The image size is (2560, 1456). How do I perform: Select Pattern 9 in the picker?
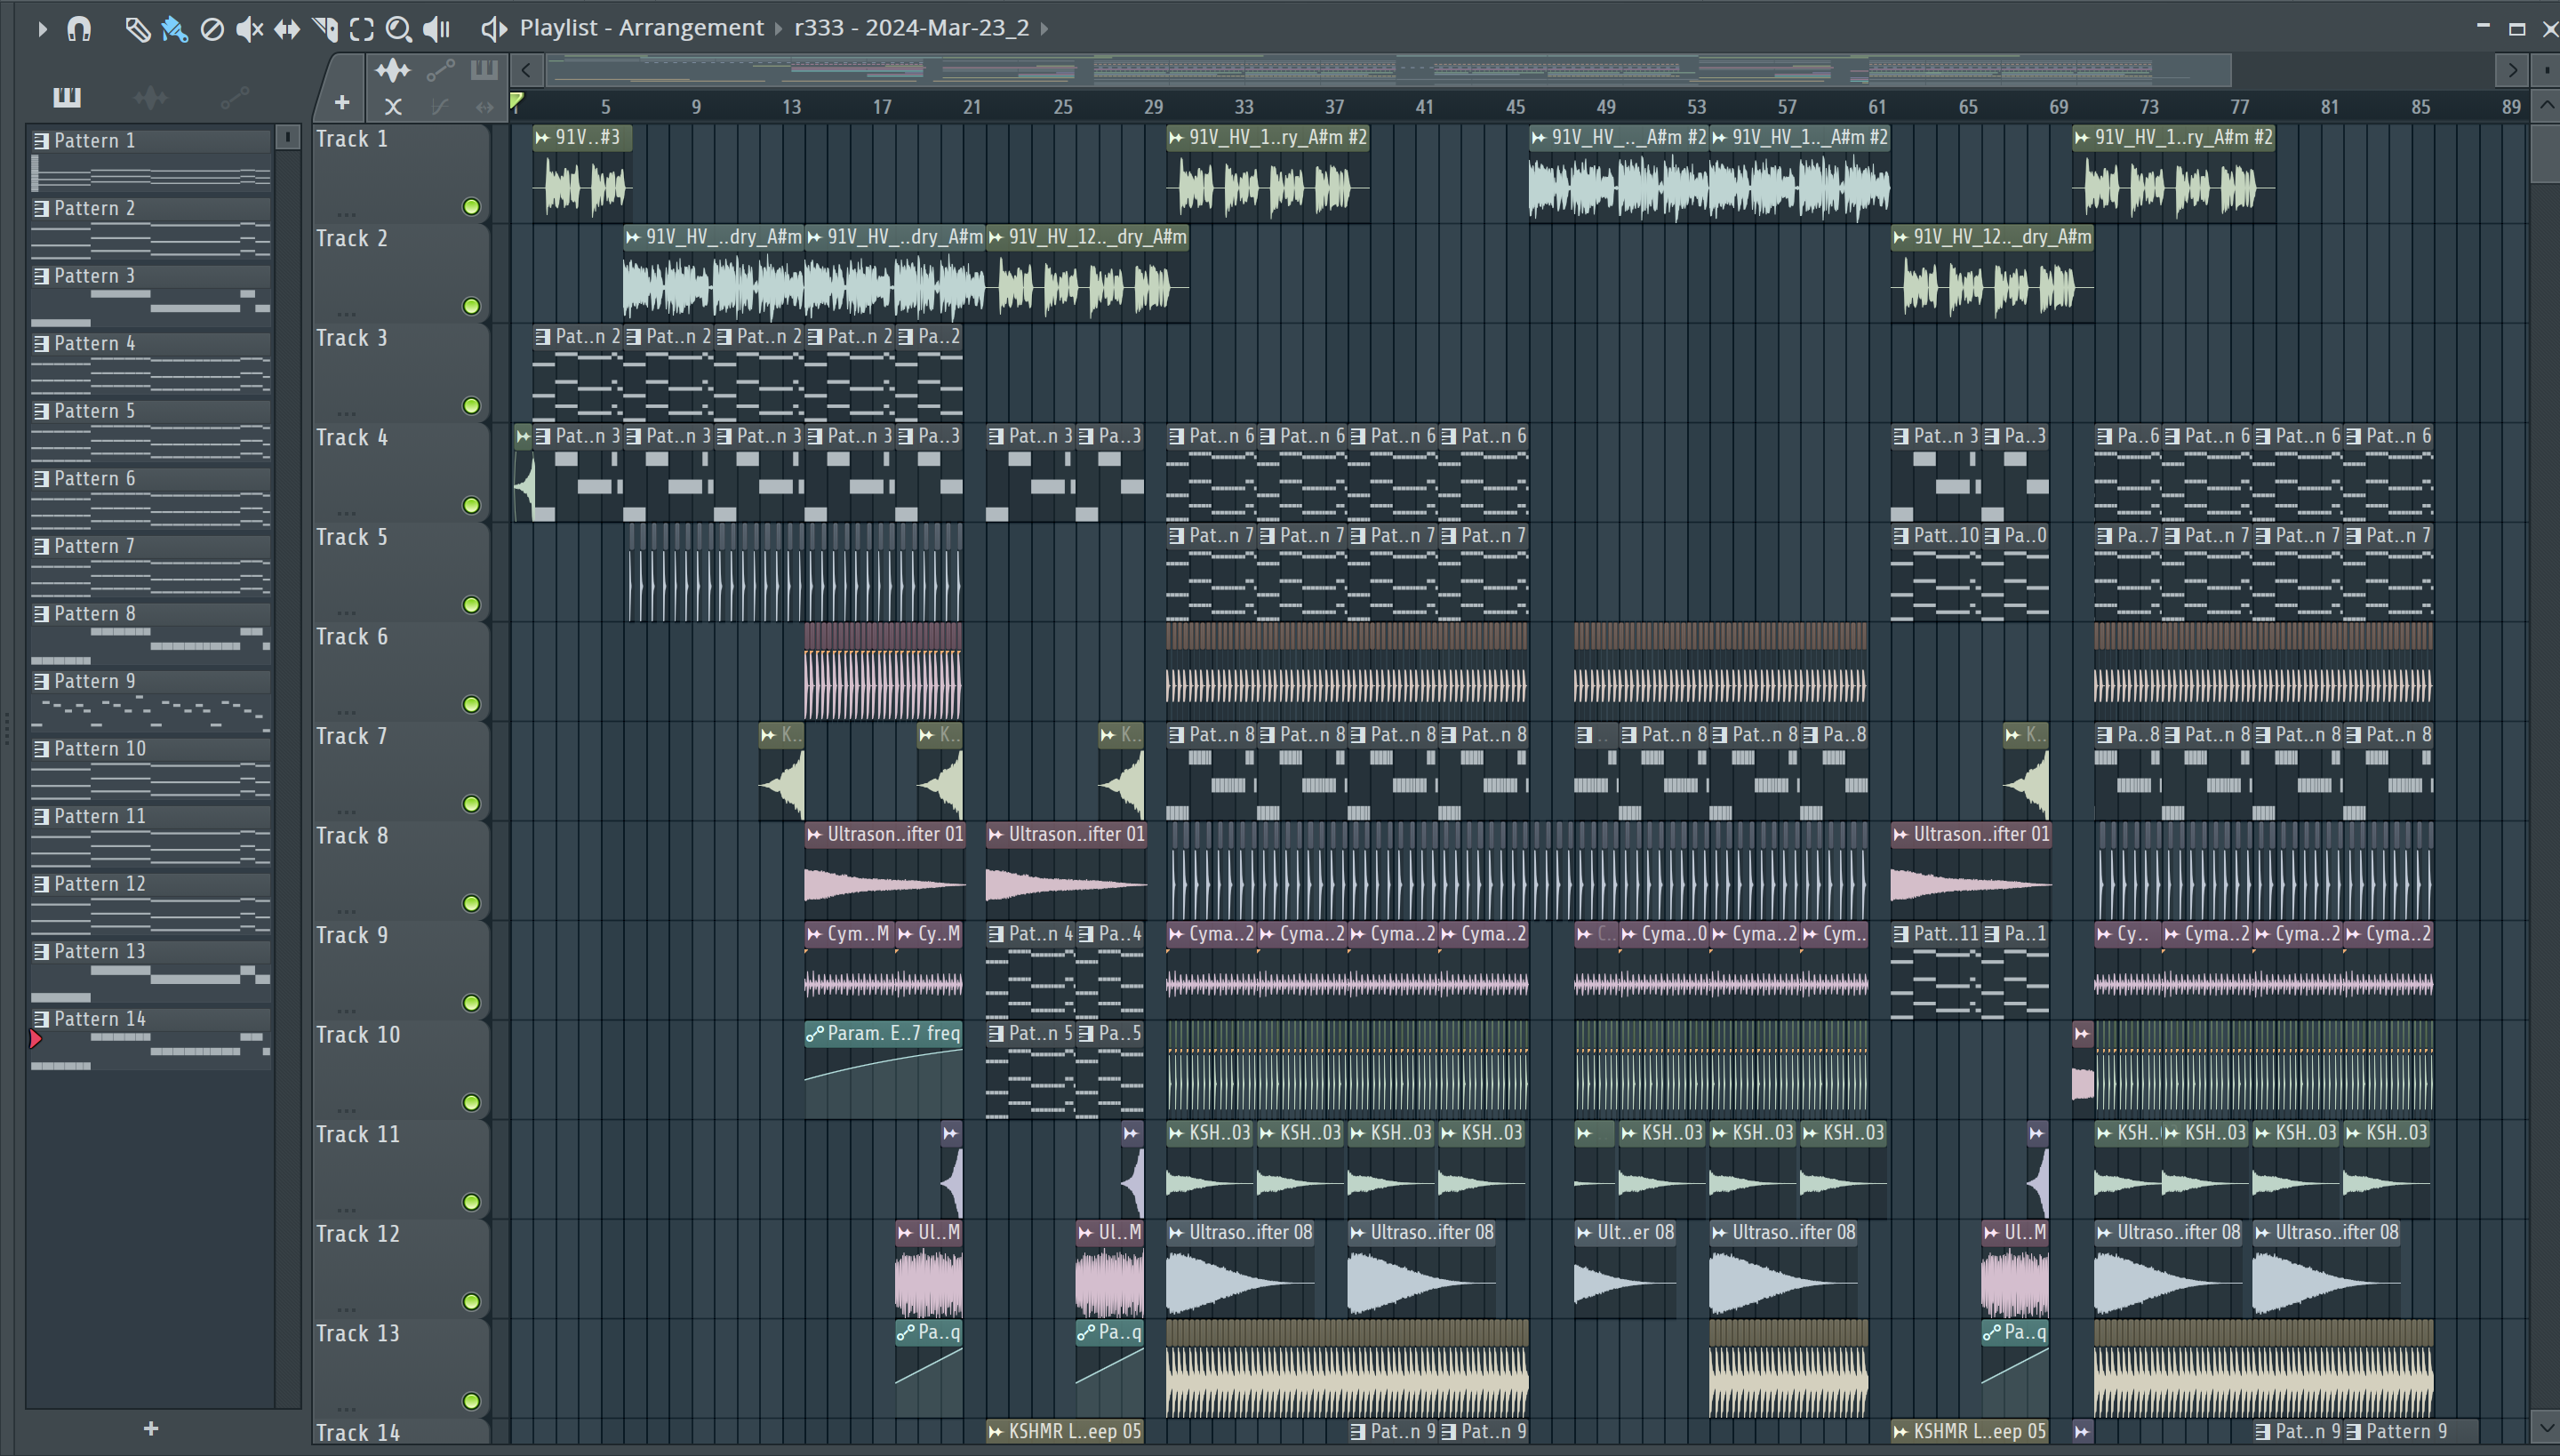coord(151,701)
